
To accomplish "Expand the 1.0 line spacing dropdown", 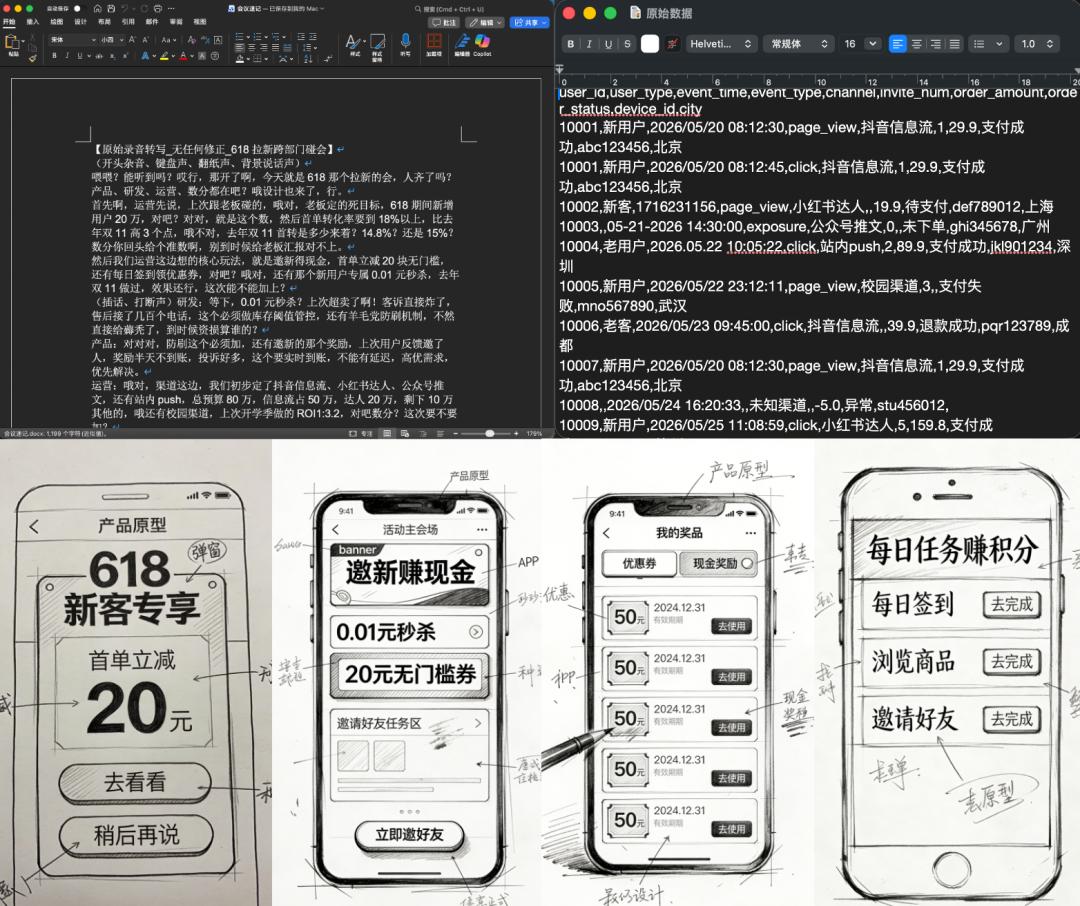I will (x=1036, y=44).
